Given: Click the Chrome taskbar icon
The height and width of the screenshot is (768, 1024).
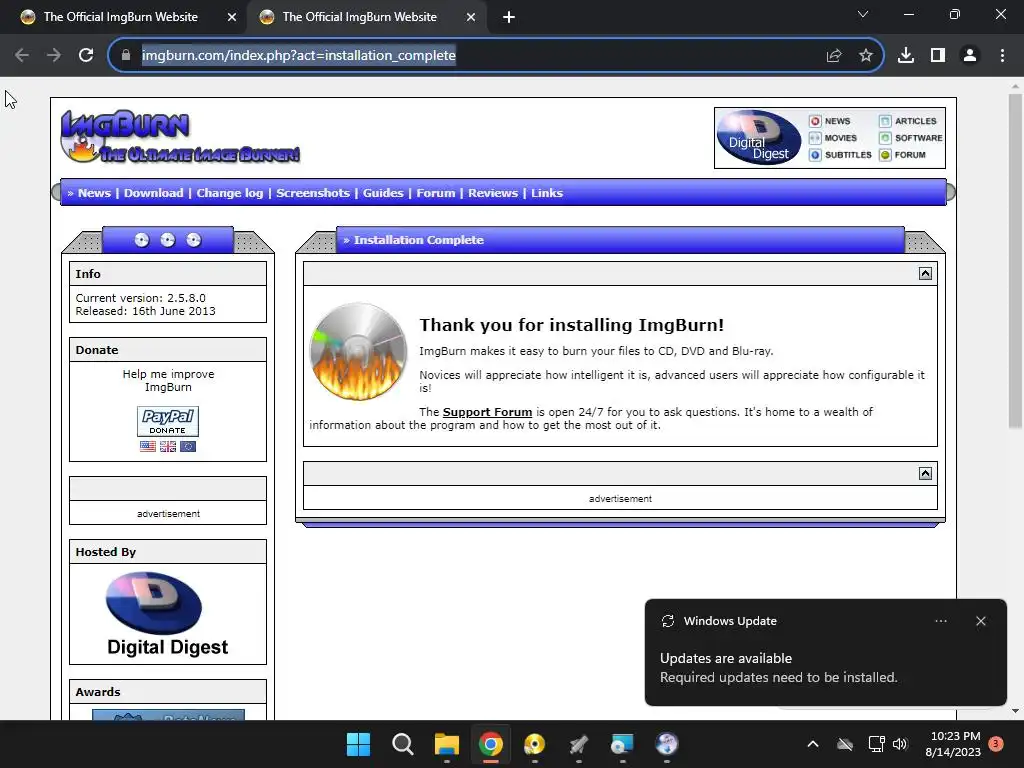Looking at the screenshot, I should (x=490, y=744).
